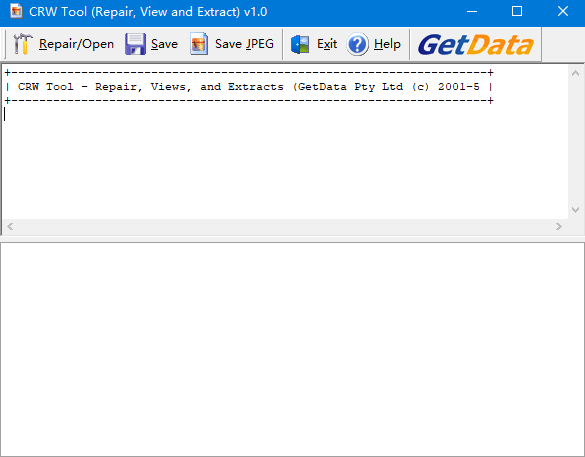The height and width of the screenshot is (457, 585).
Task: Click the log pane scroll up arrow
Action: (575, 73)
